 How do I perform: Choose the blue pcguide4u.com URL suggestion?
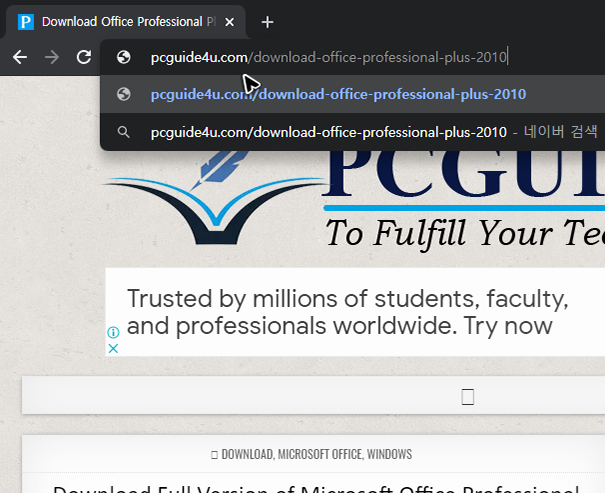[352, 95]
